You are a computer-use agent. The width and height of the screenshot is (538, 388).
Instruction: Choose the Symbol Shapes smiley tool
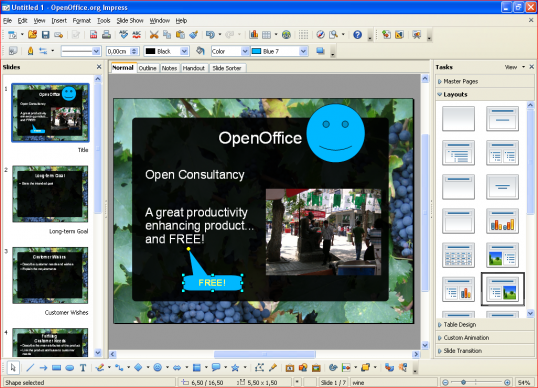(x=157, y=368)
